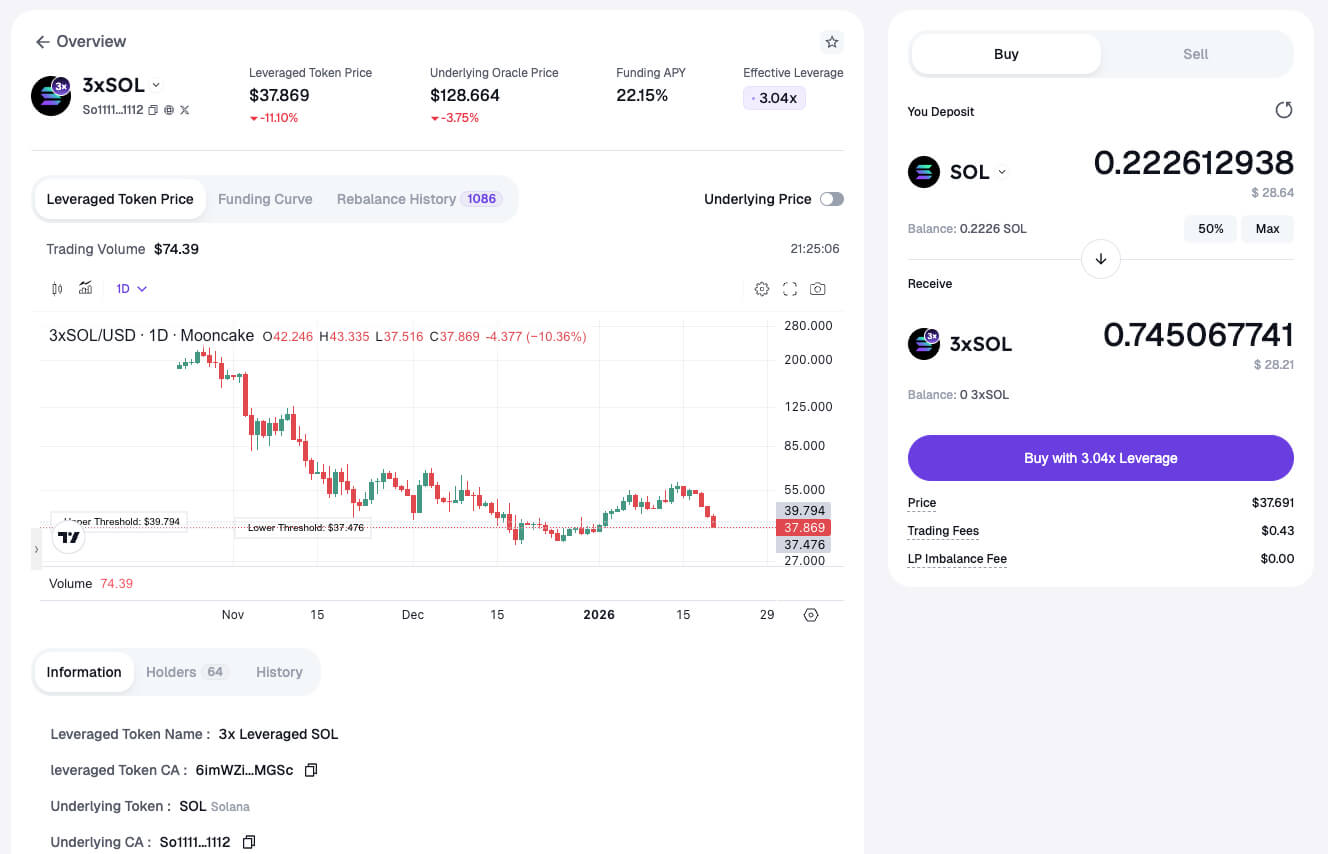Open the candlestick chart type selector

[57, 289]
